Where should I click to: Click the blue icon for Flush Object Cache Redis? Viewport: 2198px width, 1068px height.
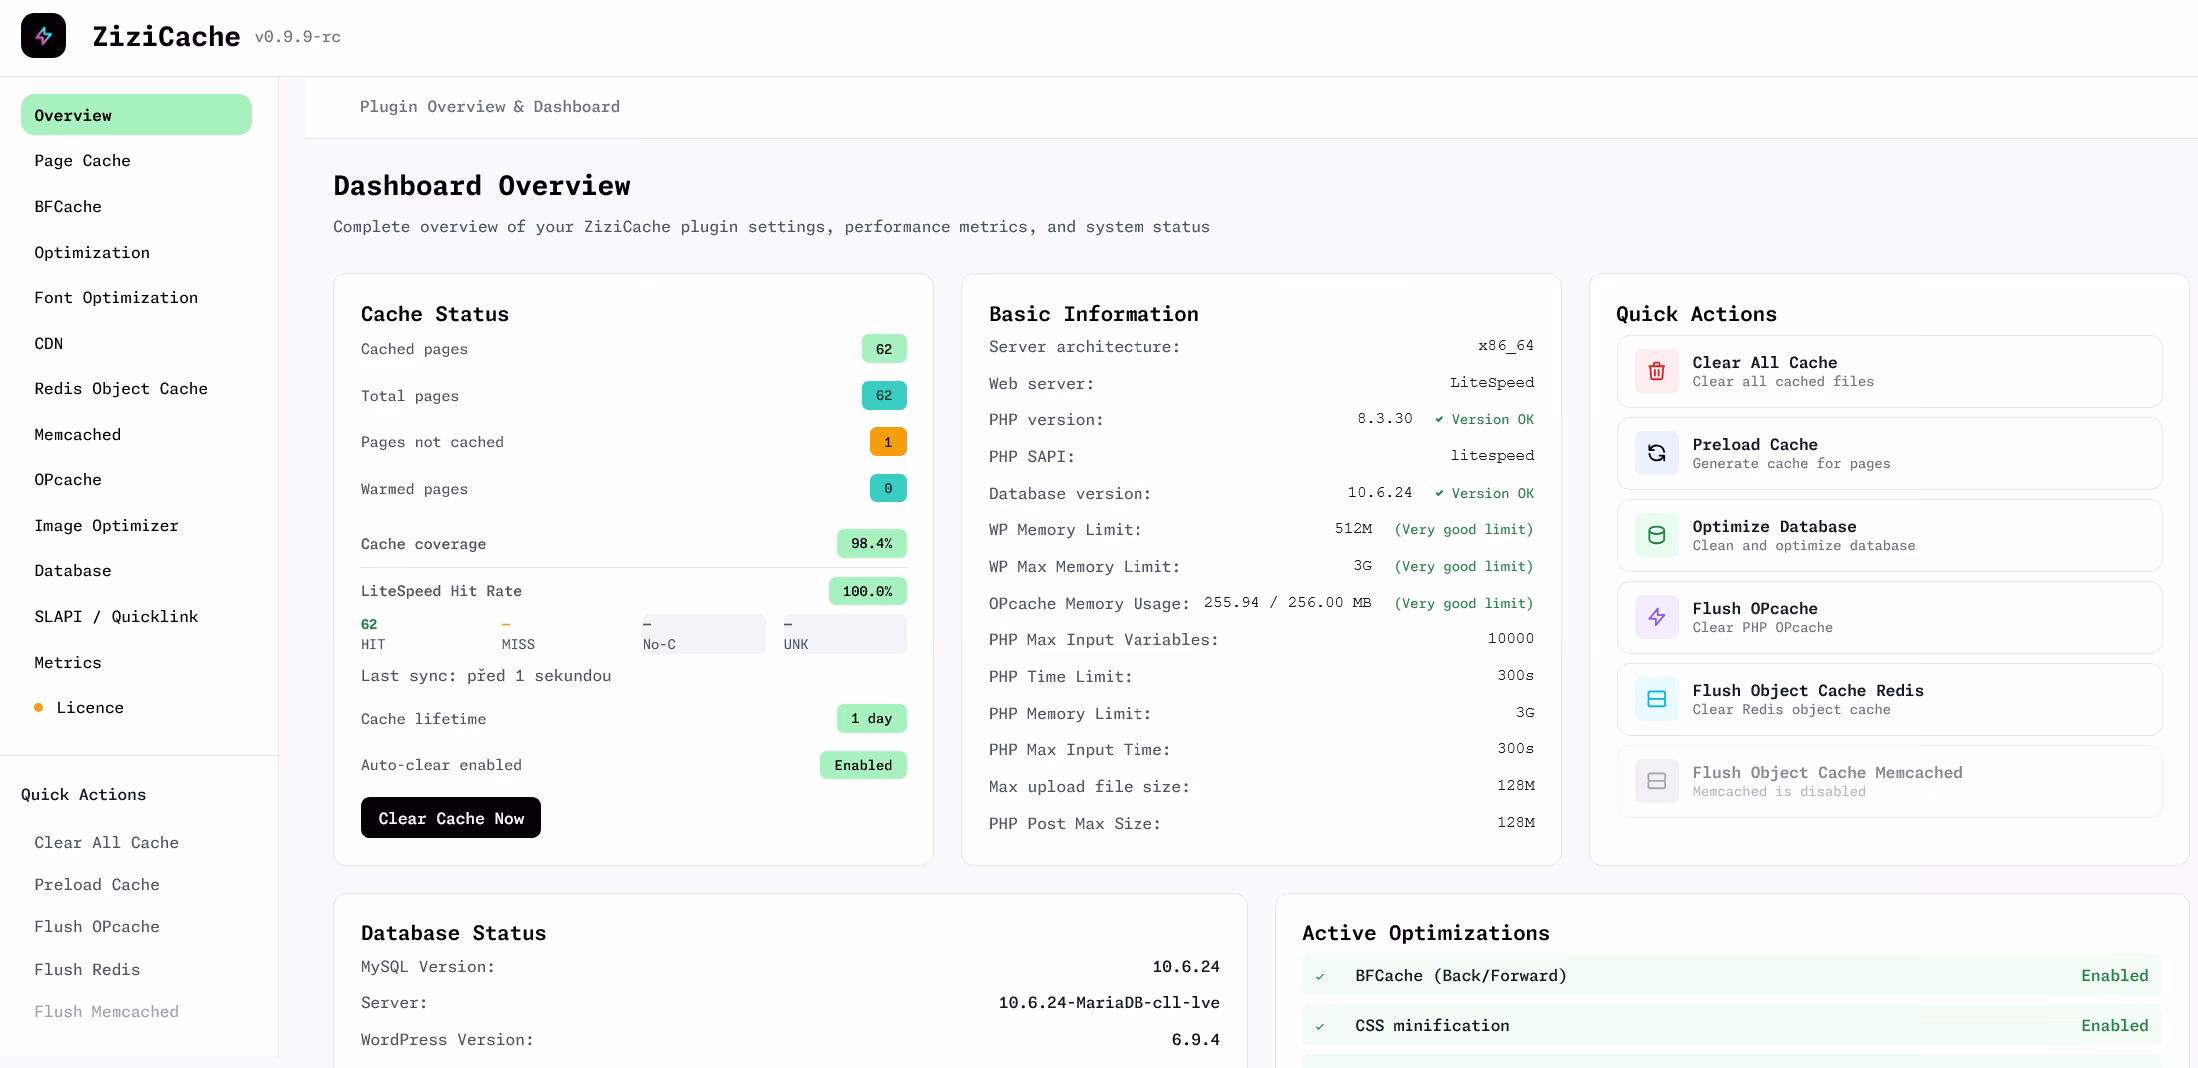pos(1657,699)
